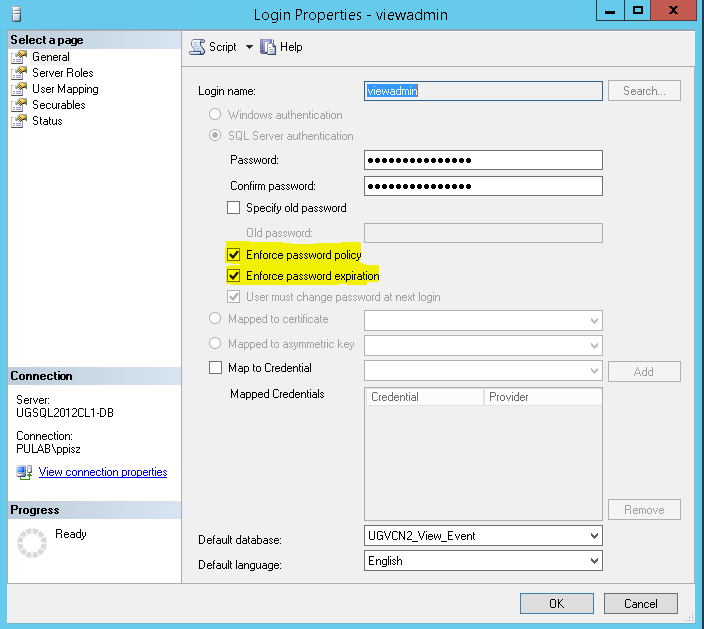Click the Provider column header
The width and height of the screenshot is (704, 629).
543,397
